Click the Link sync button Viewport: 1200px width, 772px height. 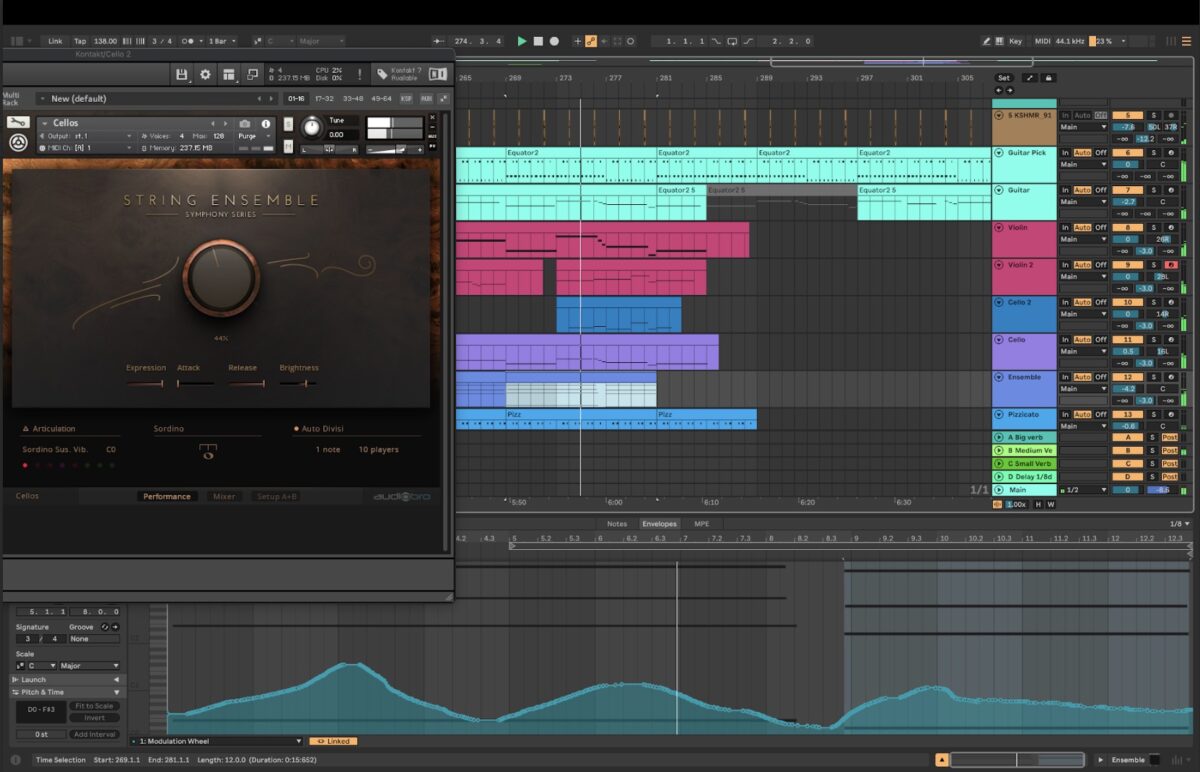point(55,41)
